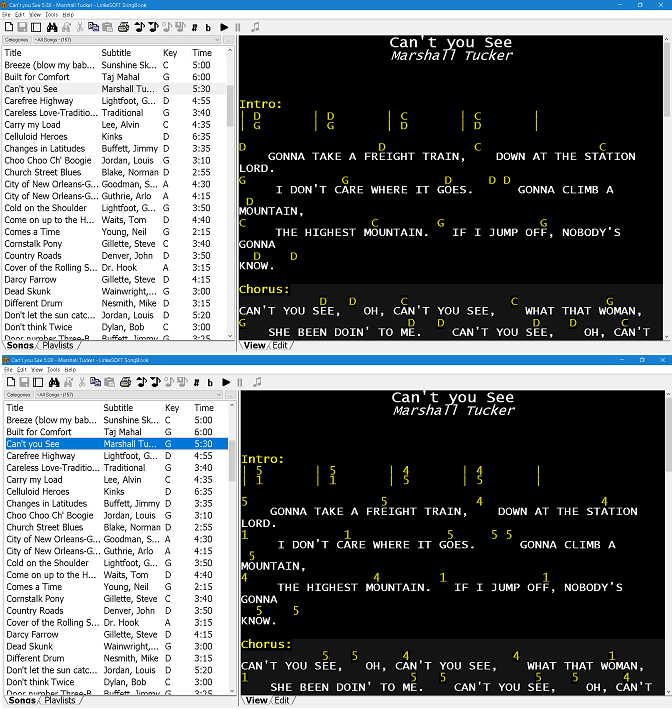Click Categories button in bottom window
Viewport: 672px width, 710px height.
tap(19, 395)
